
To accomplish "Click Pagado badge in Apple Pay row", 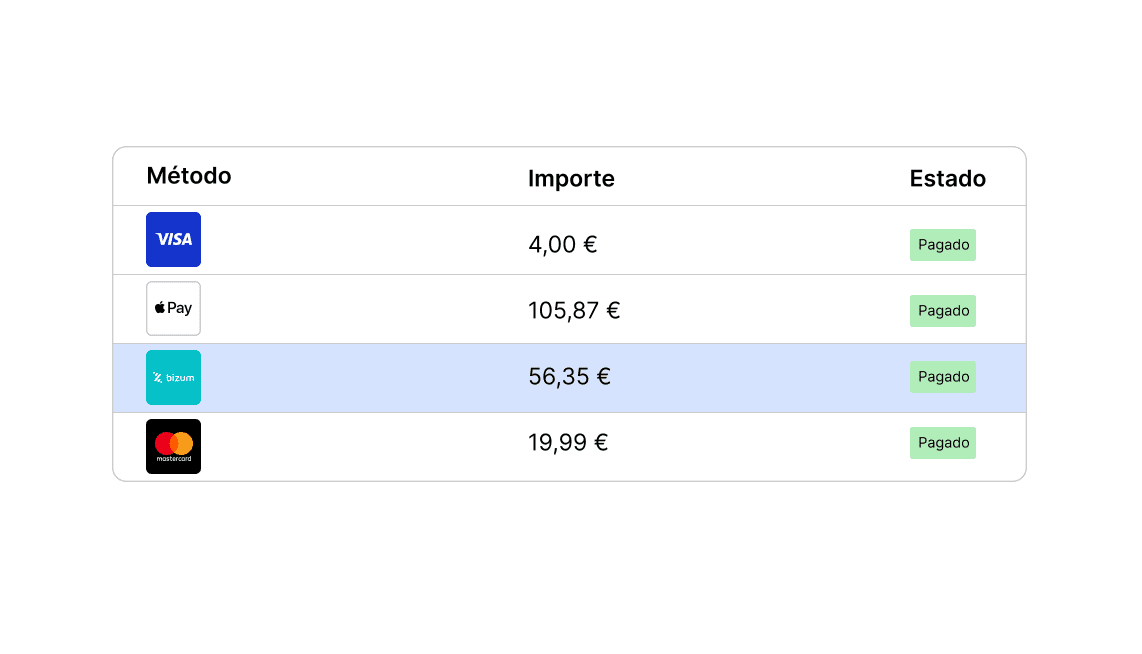I will [x=943, y=311].
